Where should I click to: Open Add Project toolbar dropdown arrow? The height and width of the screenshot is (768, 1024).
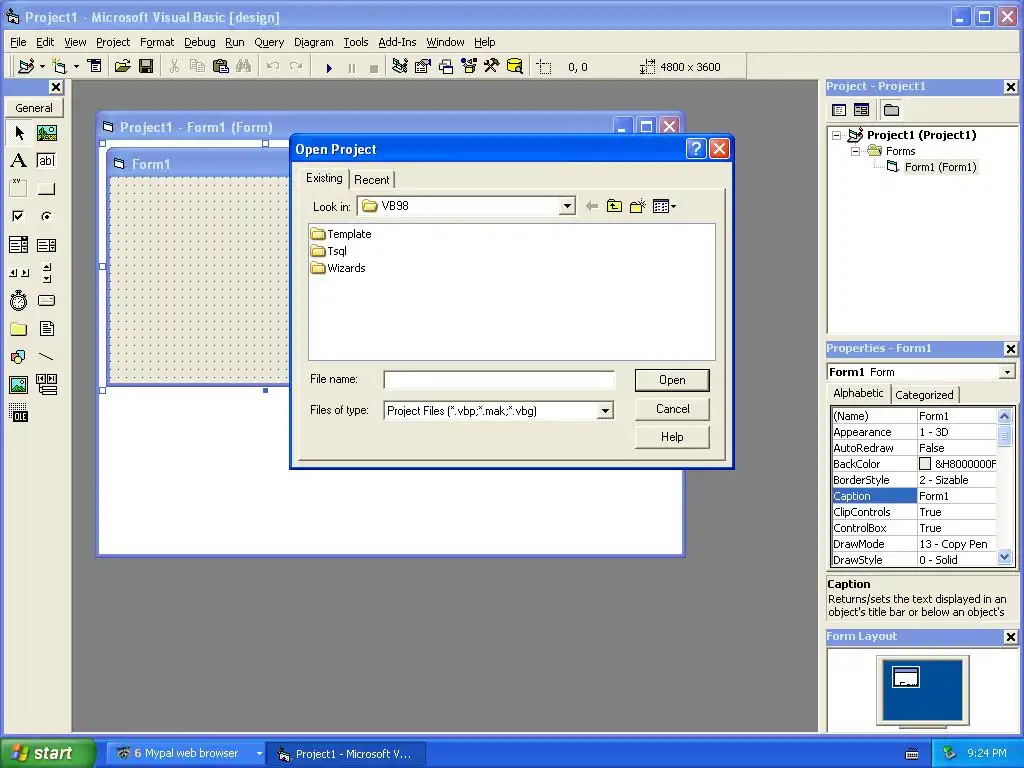click(x=42, y=66)
